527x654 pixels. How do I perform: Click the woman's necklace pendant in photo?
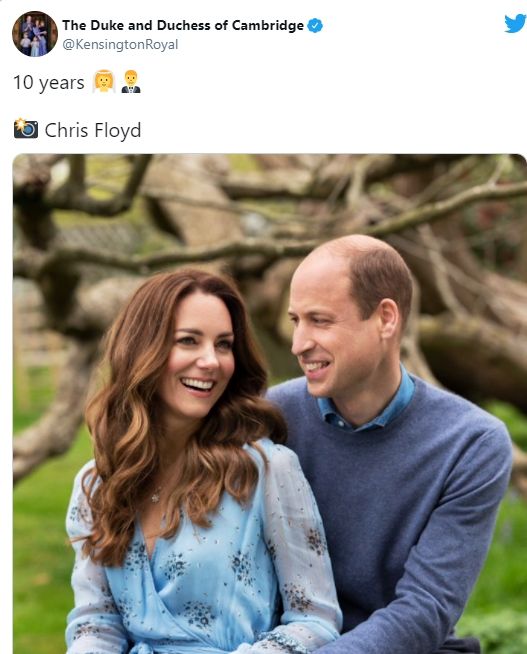[156, 496]
